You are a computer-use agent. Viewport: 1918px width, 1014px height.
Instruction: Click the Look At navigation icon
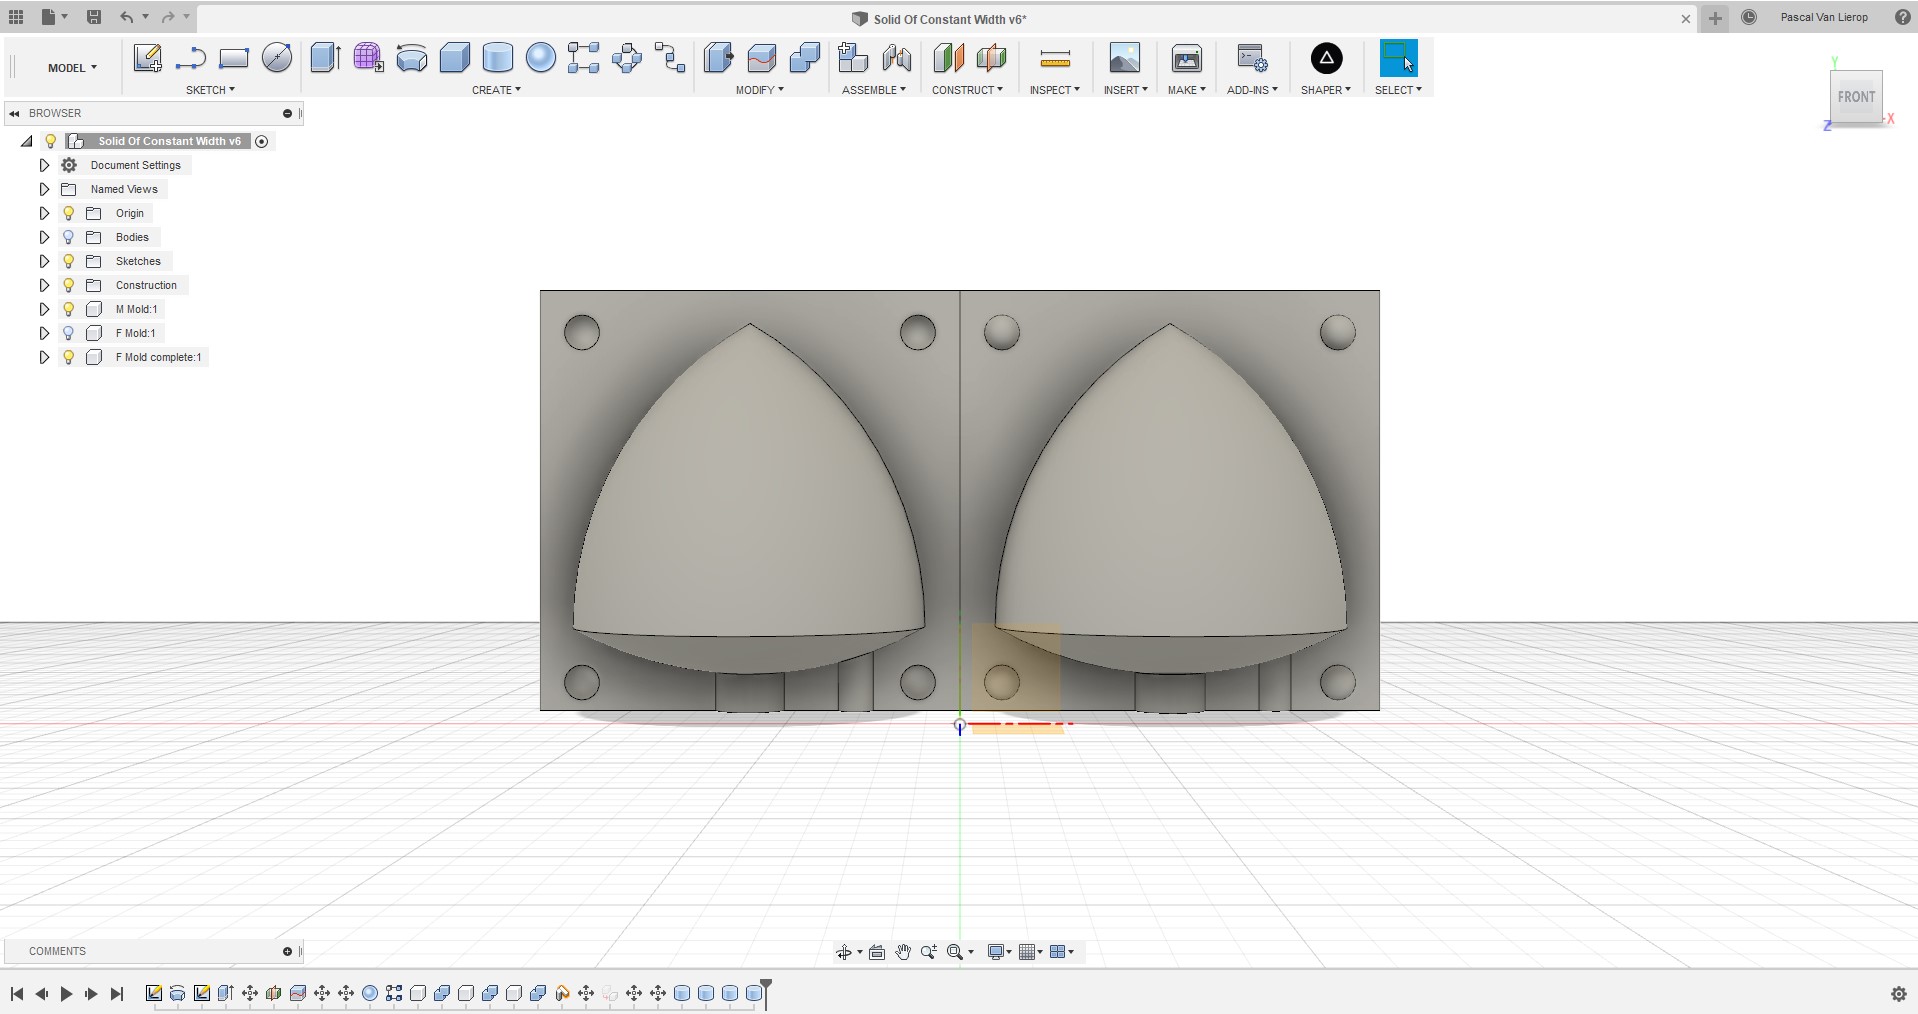(877, 952)
